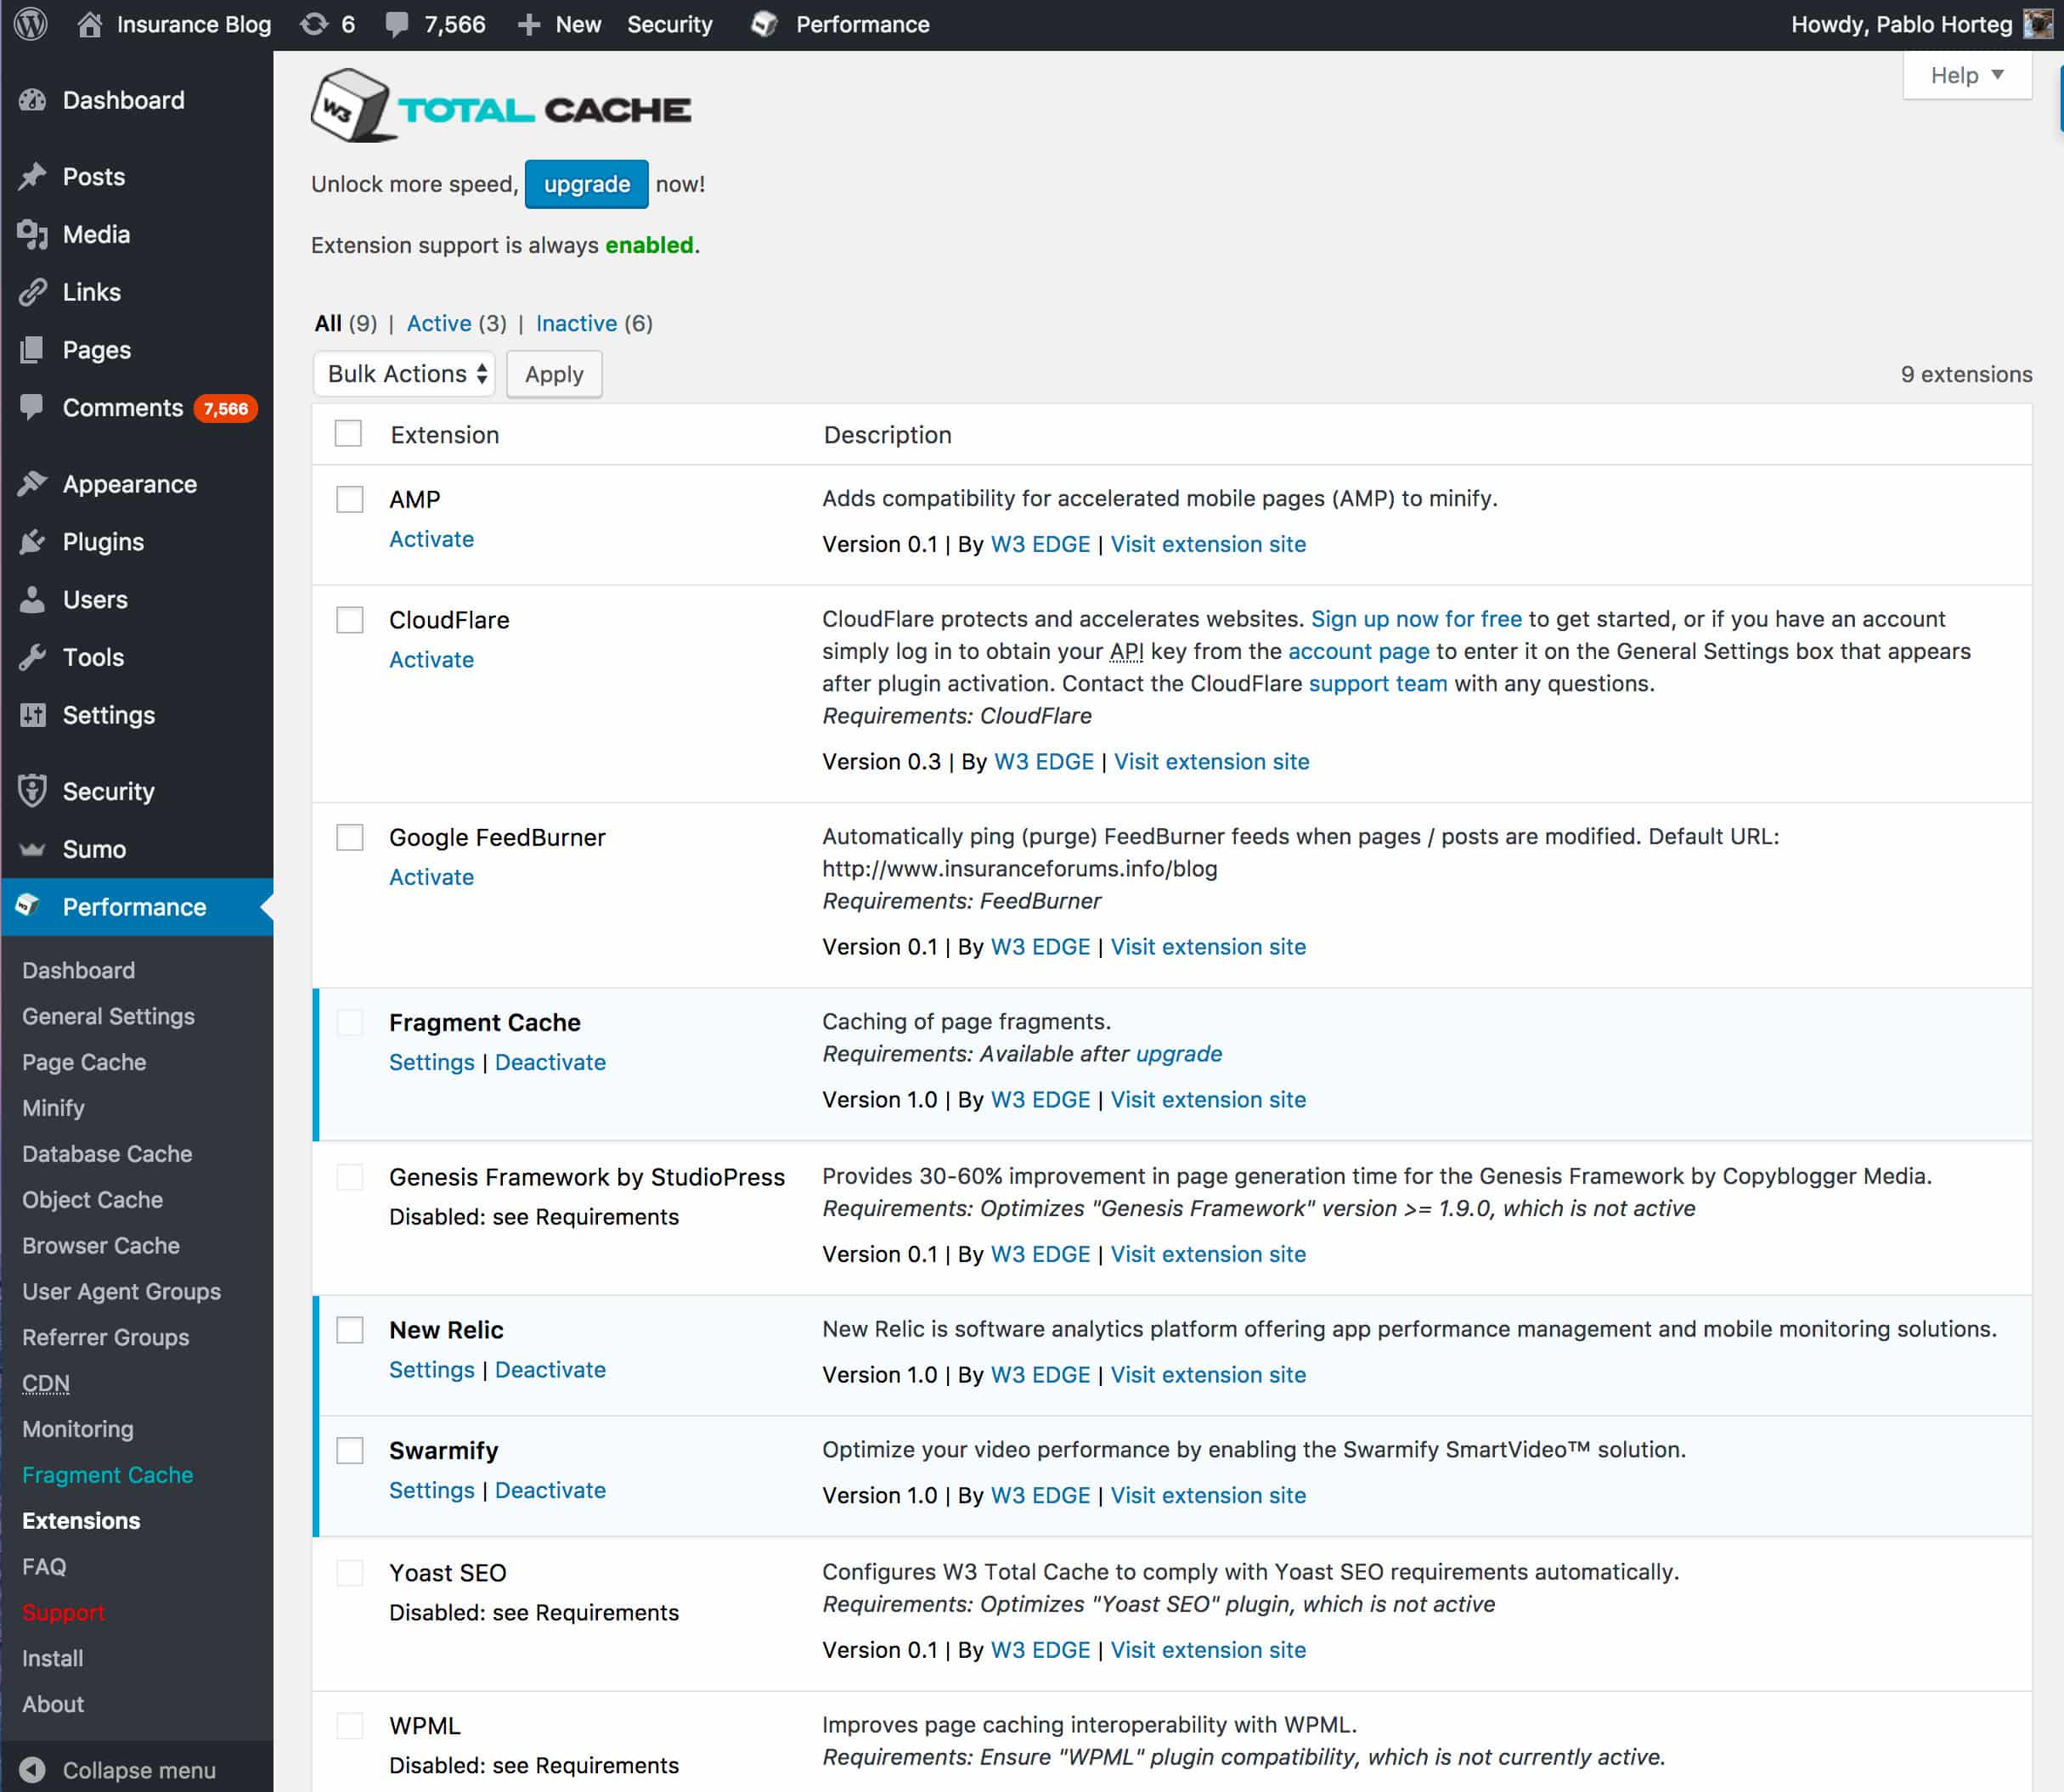Open Fragment Cache in Performance submenu
The width and height of the screenshot is (2064, 1792).
click(x=107, y=1475)
